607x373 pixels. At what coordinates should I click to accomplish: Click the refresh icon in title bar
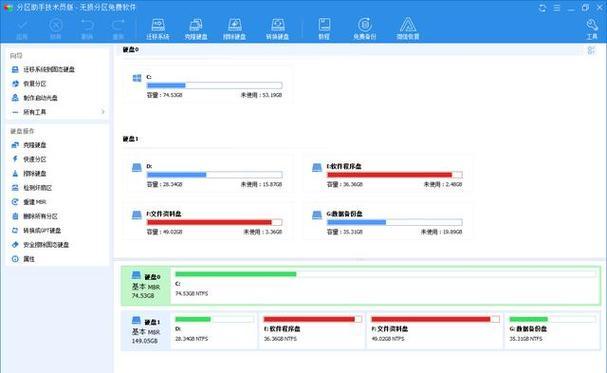(542, 8)
